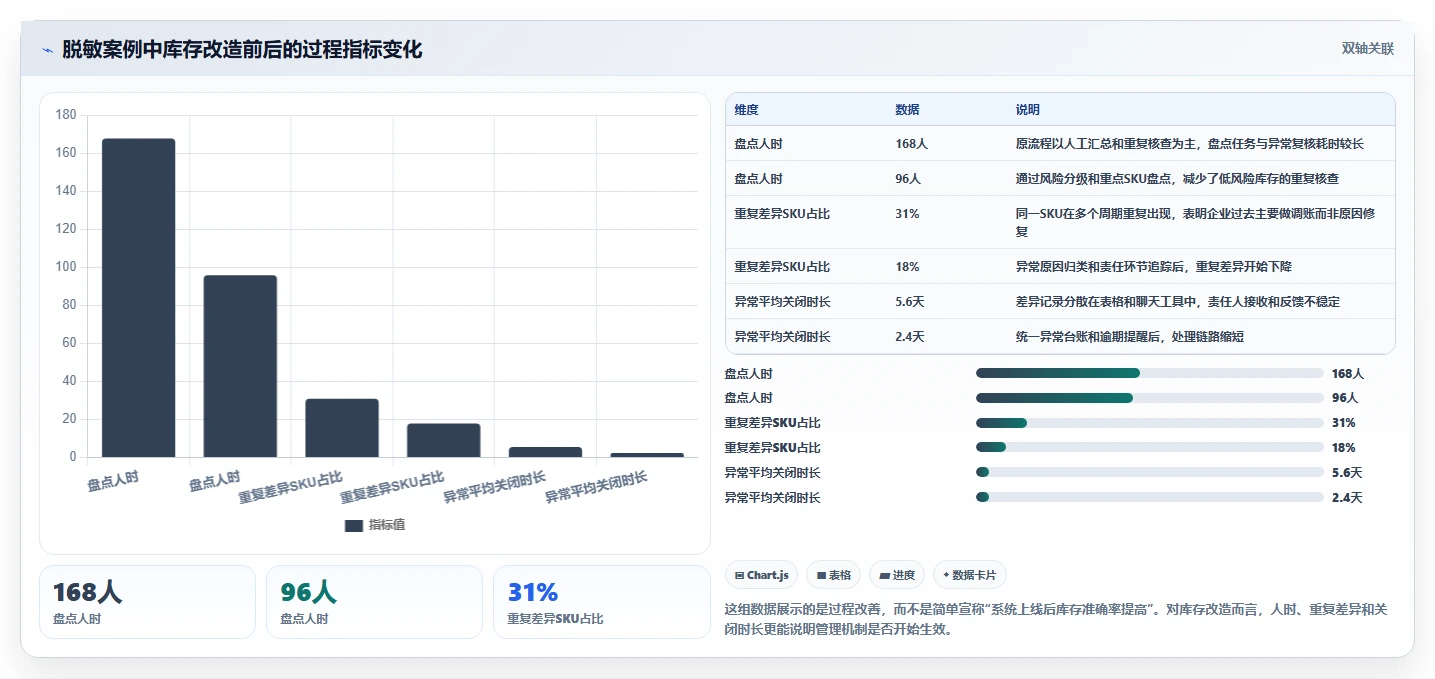
Task: Click the description starting with 统一异常台账
Action: coord(1129,337)
